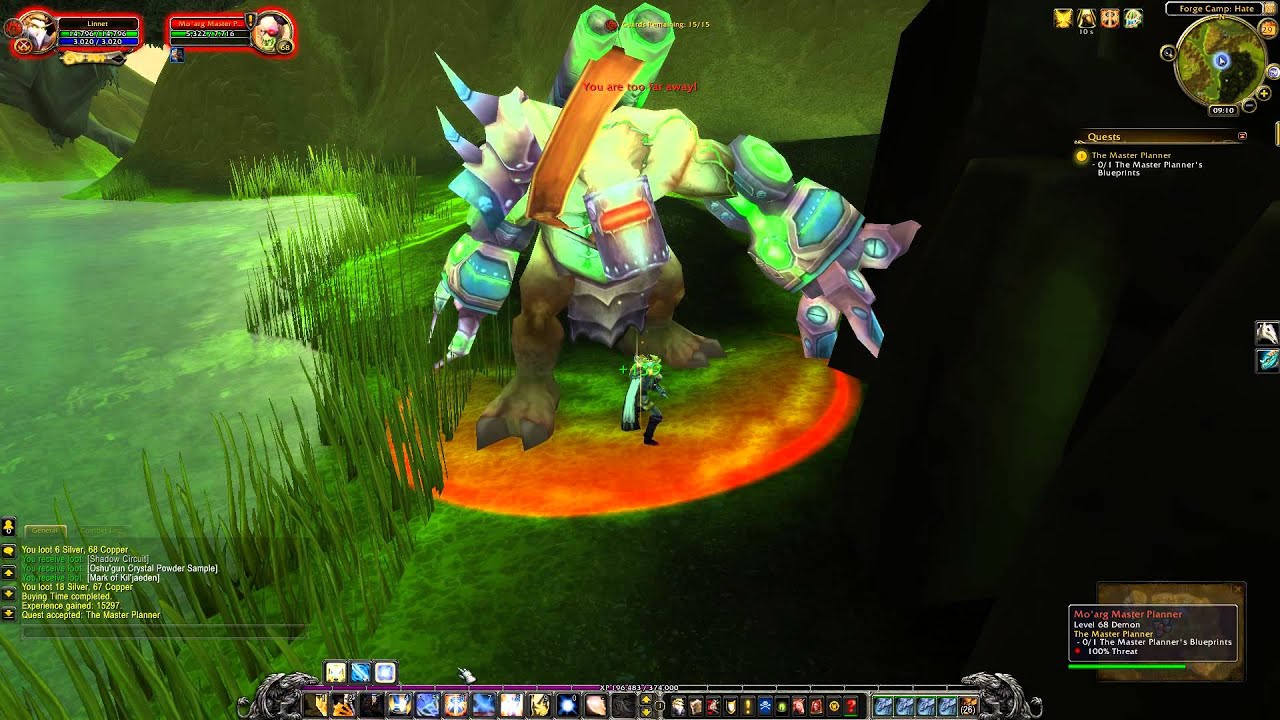Viewport: 1280px width, 720px height.
Task: Use the eleventh action bar slot with the hand icon
Action: click(596, 705)
